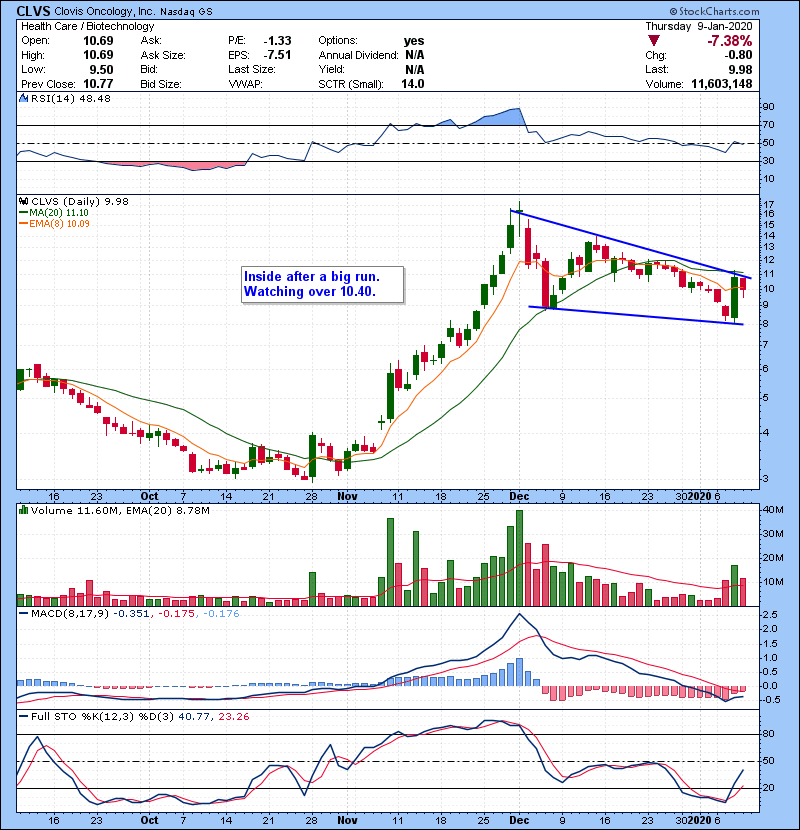
Task: Click the Ask Size label
Action: click(x=163, y=55)
